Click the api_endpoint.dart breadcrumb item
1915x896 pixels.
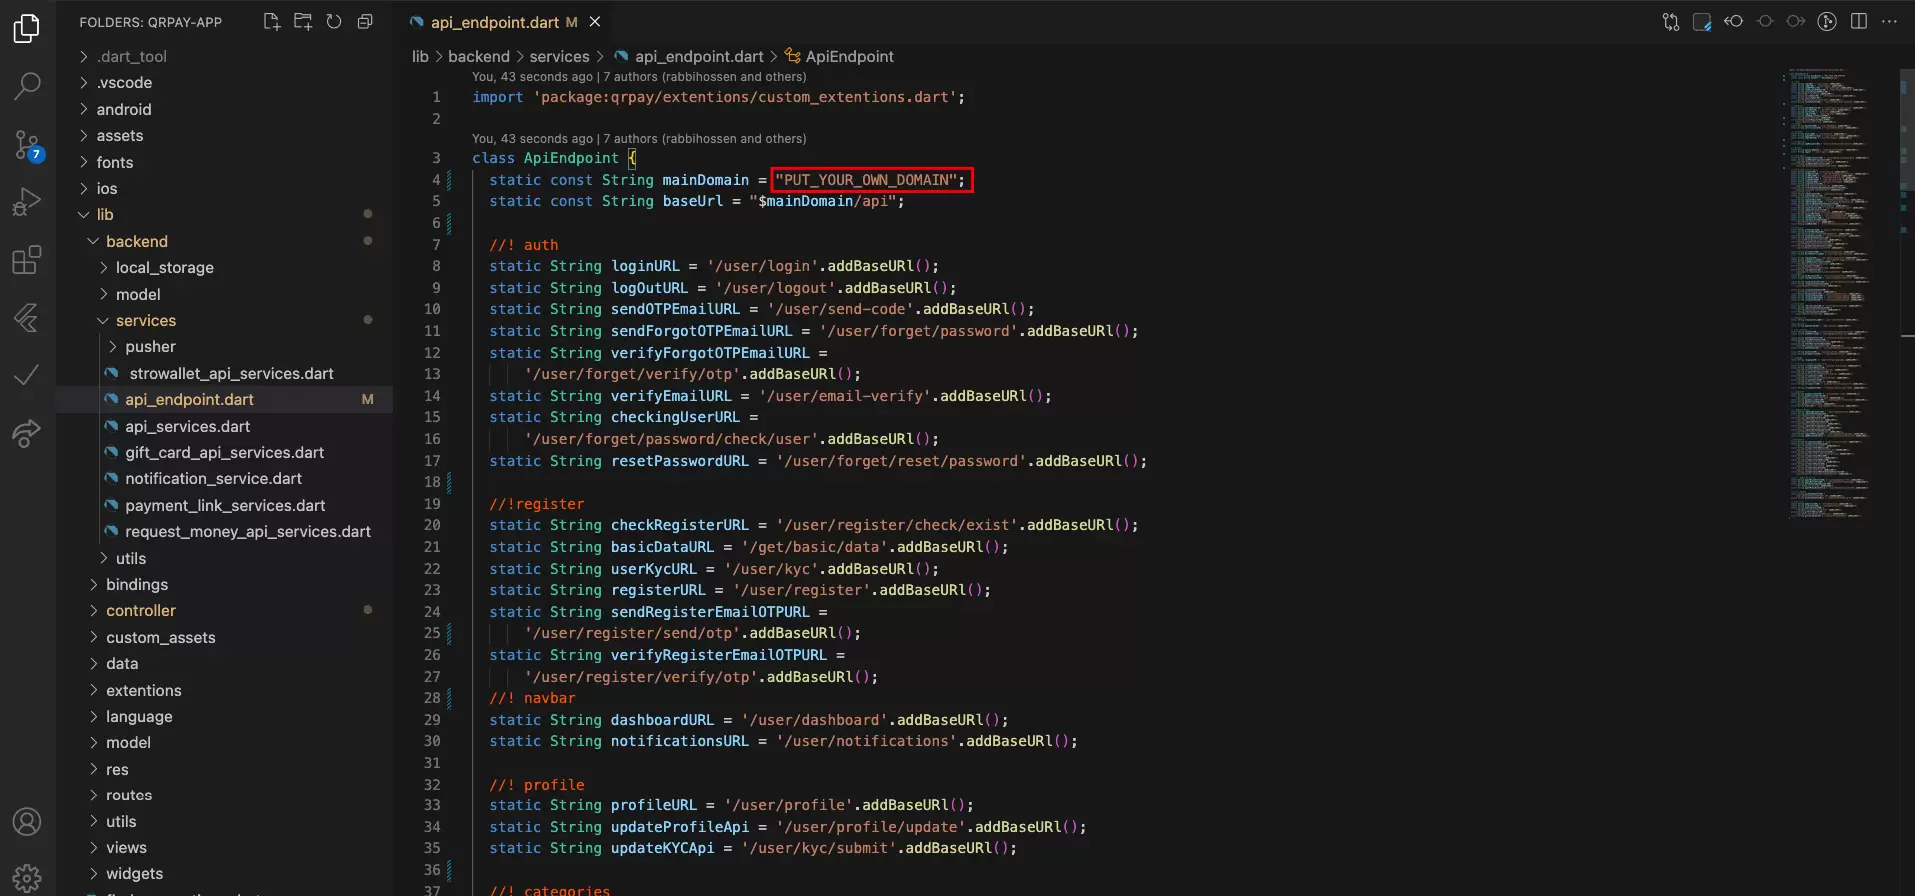click(699, 56)
